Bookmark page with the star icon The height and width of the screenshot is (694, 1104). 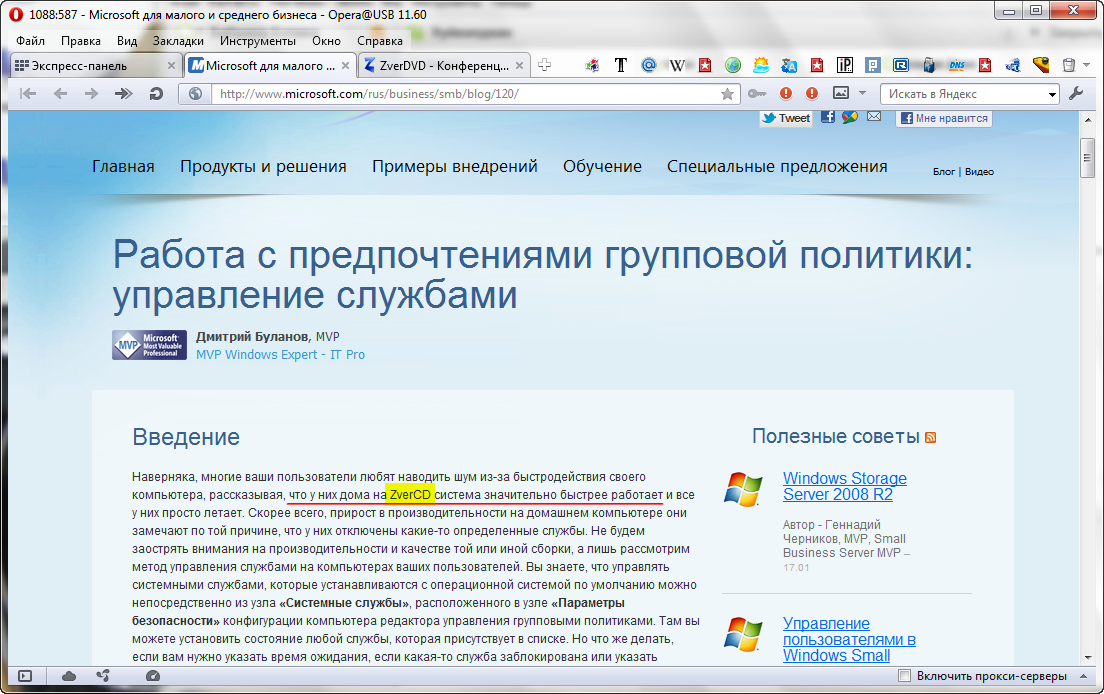tap(727, 94)
